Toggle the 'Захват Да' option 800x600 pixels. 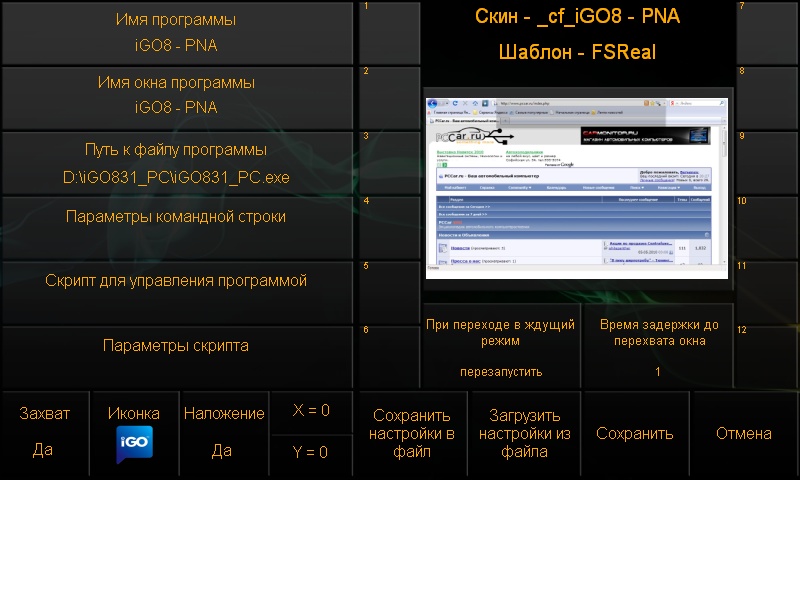pos(45,433)
